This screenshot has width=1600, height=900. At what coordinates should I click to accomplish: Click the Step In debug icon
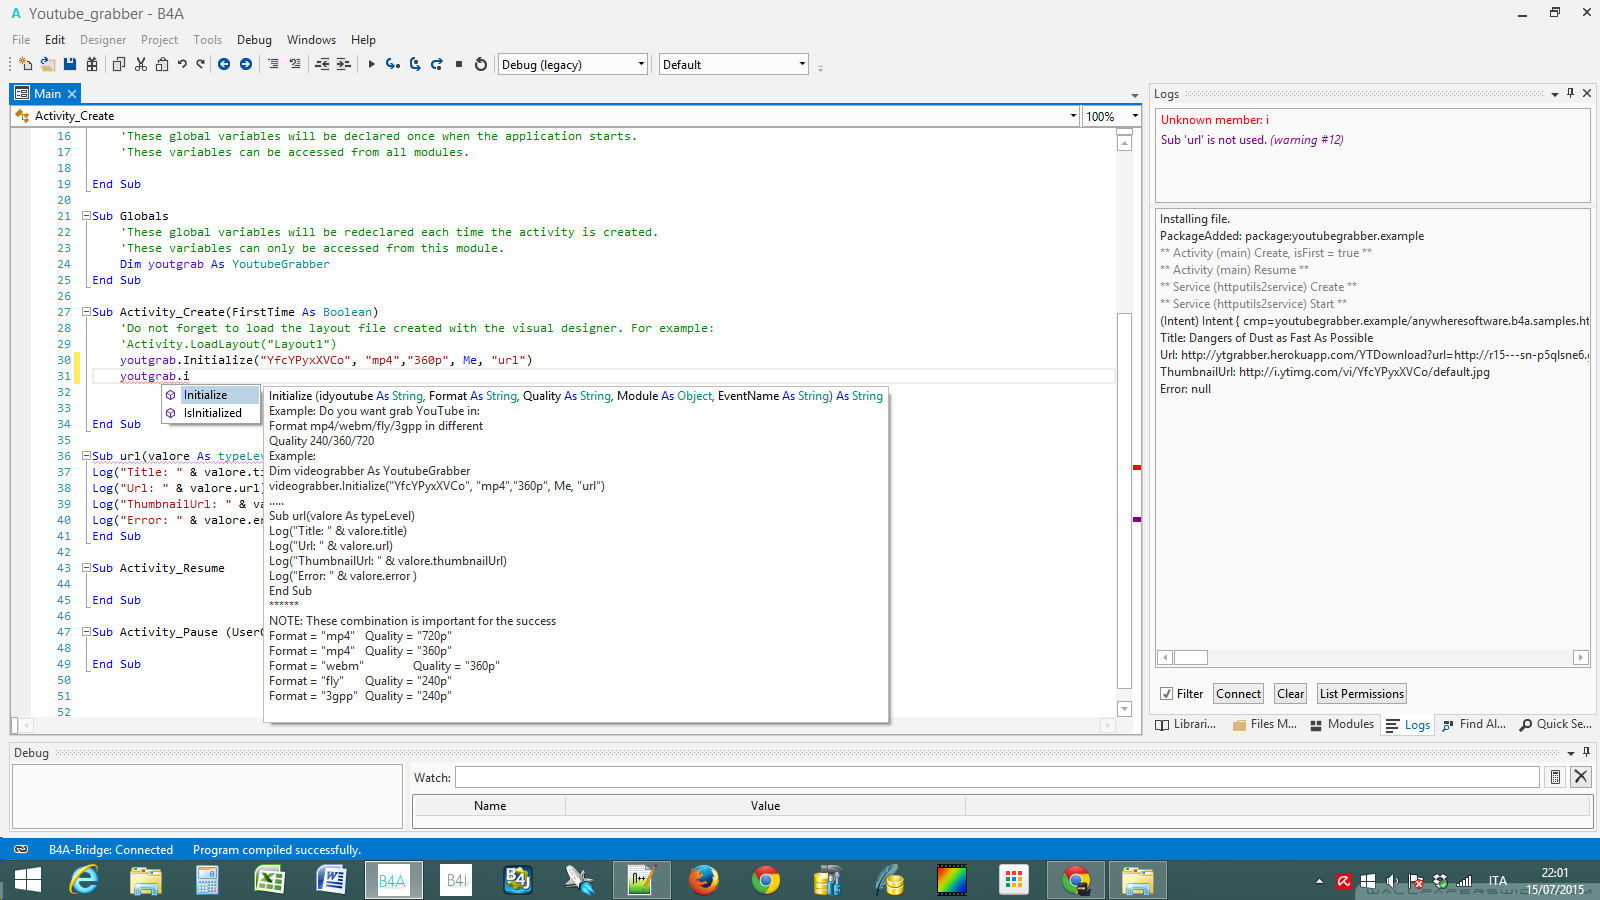pyautogui.click(x=393, y=64)
